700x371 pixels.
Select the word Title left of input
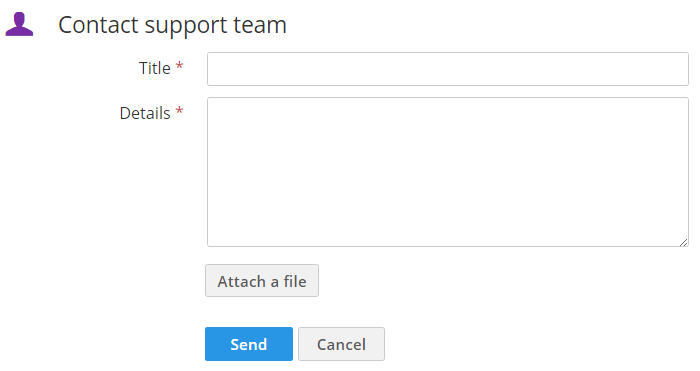[154, 68]
